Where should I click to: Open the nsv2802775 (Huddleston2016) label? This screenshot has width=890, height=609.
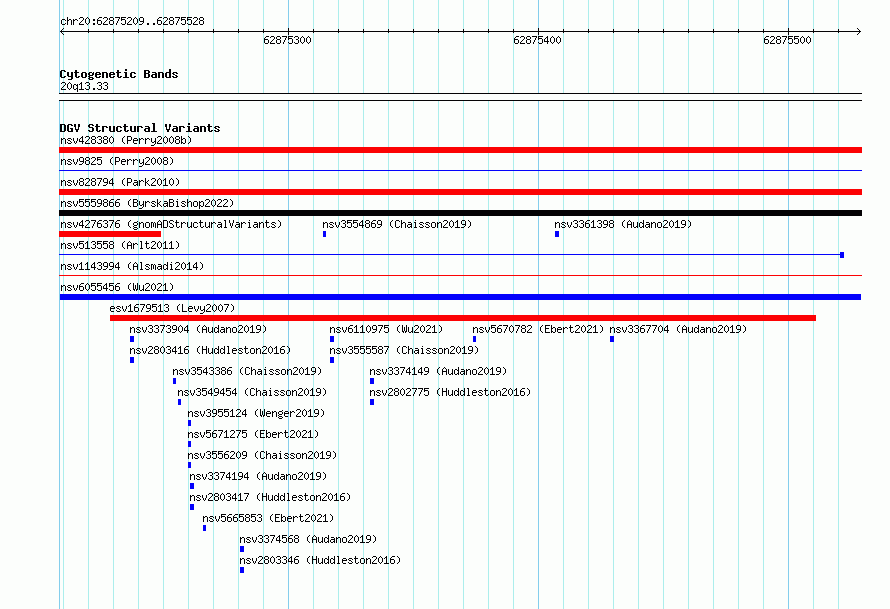click(450, 392)
